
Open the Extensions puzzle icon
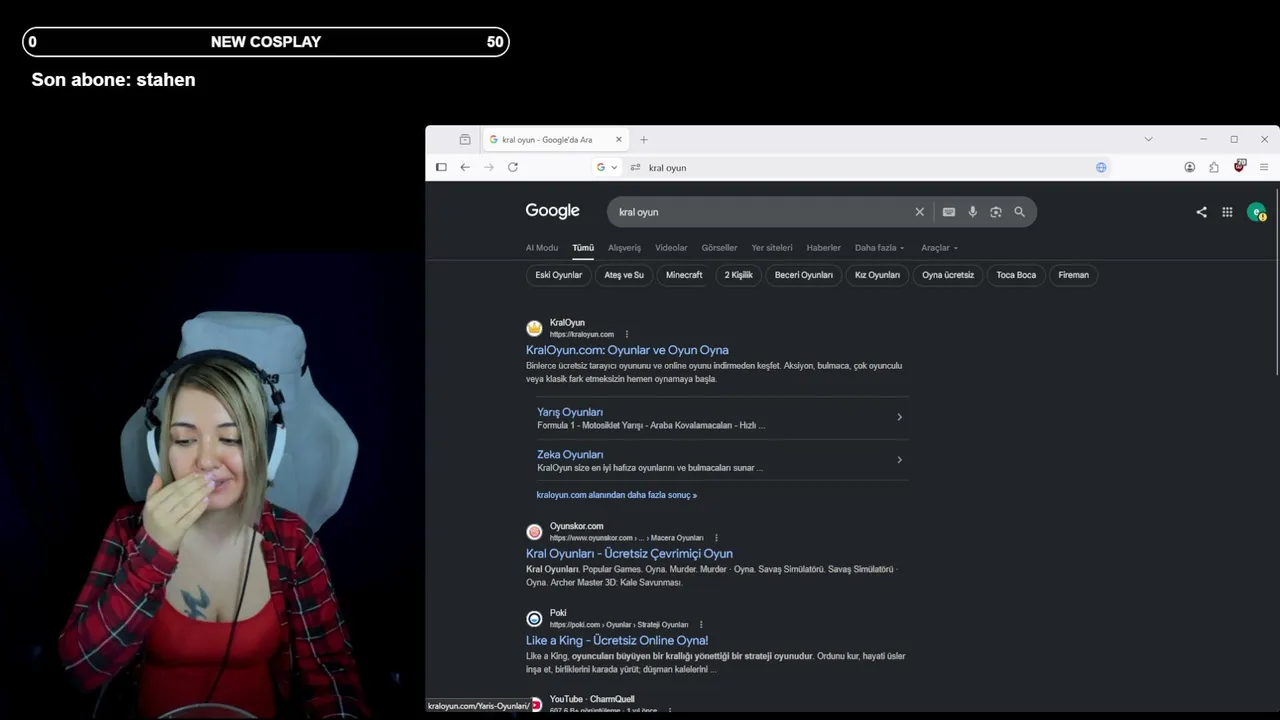[1214, 167]
